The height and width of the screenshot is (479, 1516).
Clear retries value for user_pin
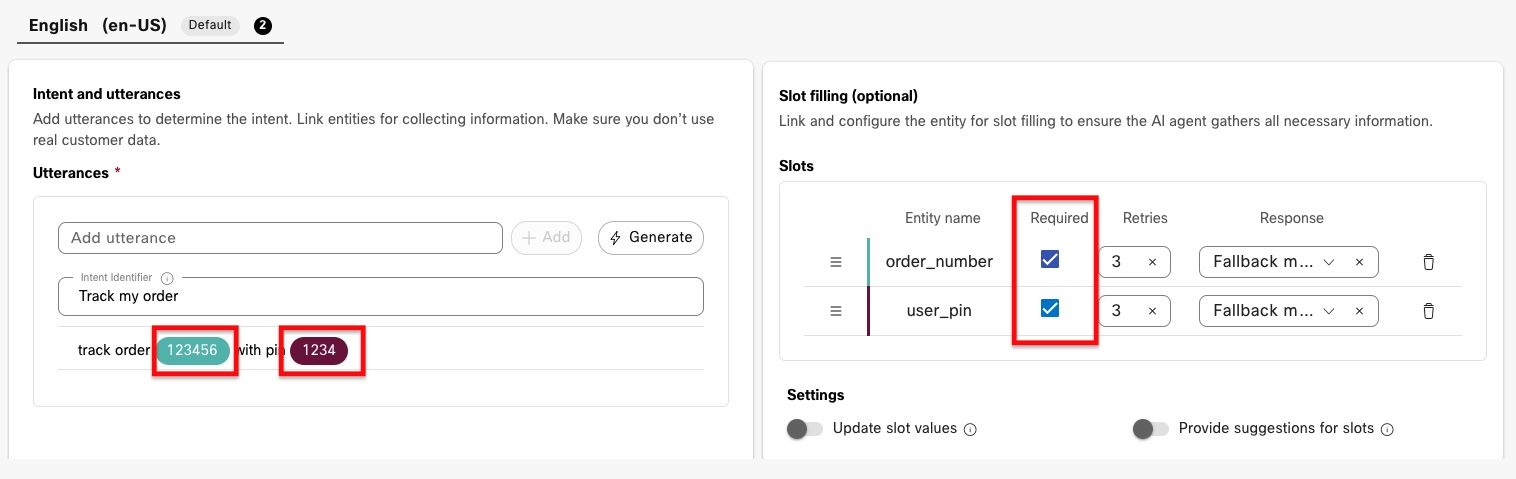pos(1152,311)
